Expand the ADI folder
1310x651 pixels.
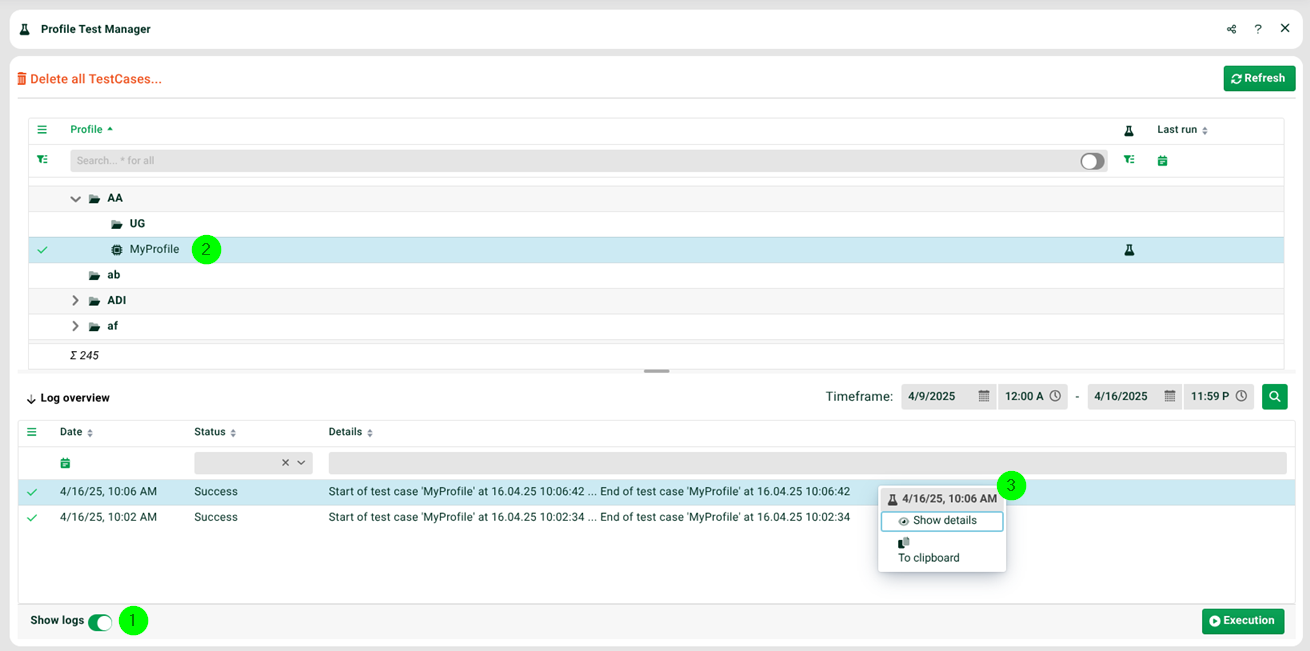(75, 301)
